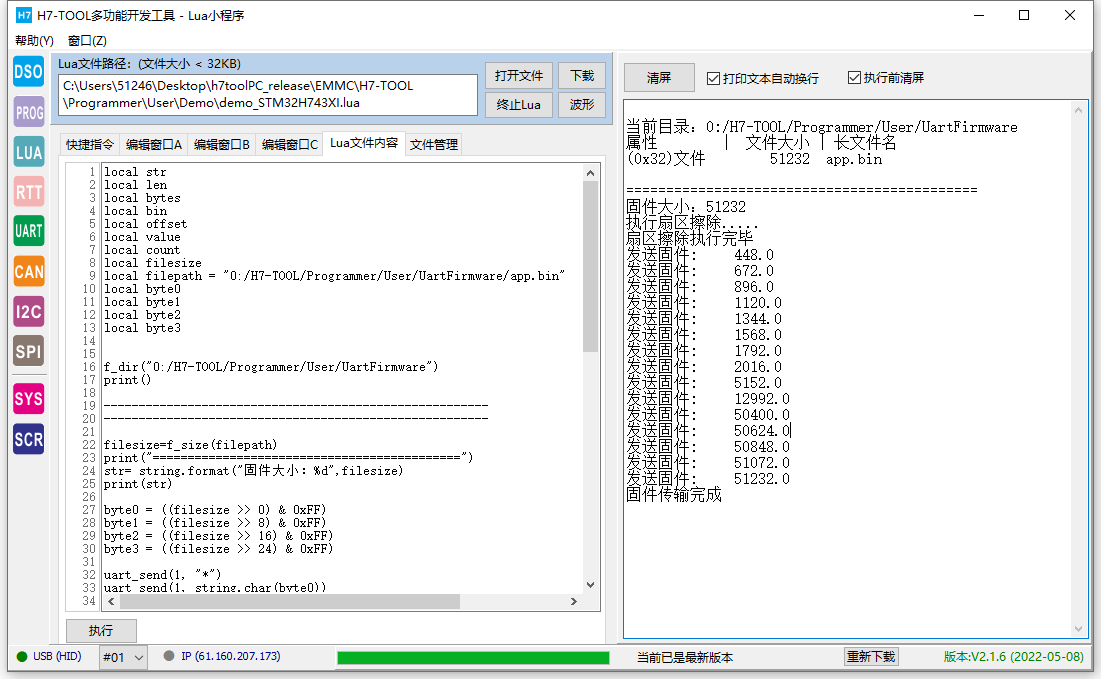
Task: Open the SCR screen icon
Action: coord(28,439)
